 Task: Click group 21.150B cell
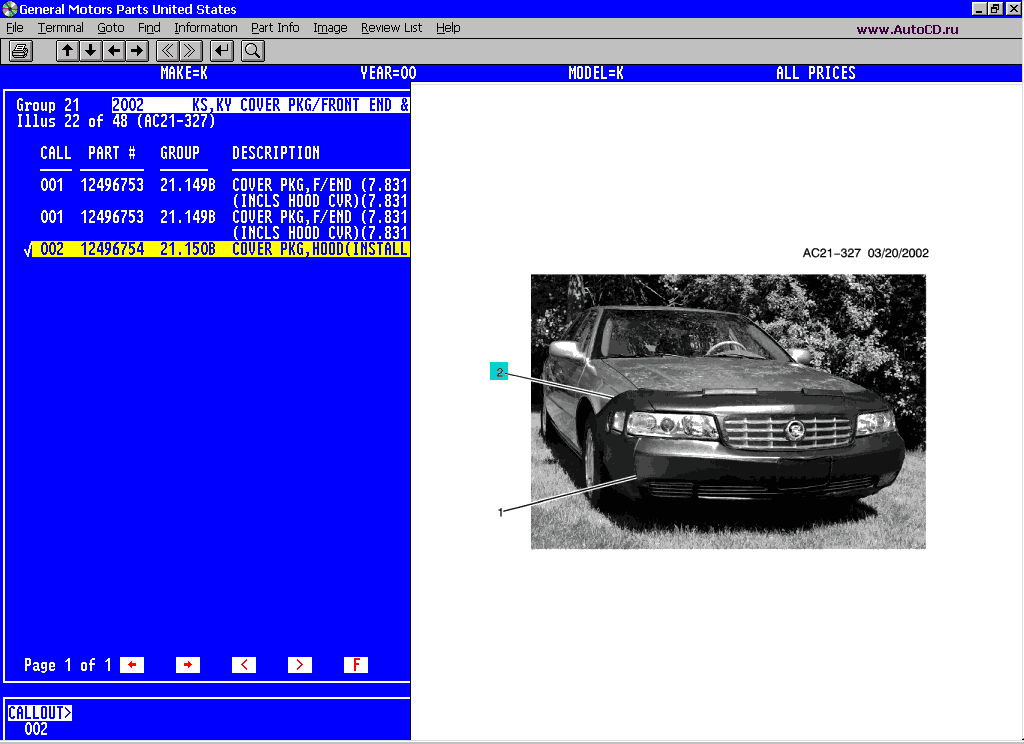click(187, 249)
